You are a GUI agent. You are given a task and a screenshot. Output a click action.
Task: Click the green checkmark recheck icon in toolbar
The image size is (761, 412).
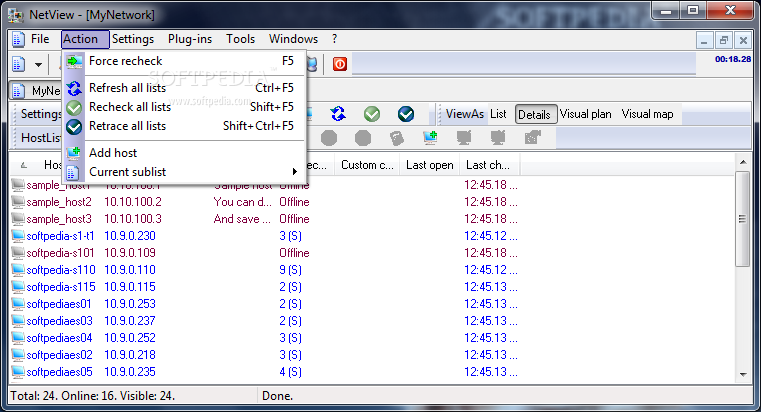(x=372, y=114)
